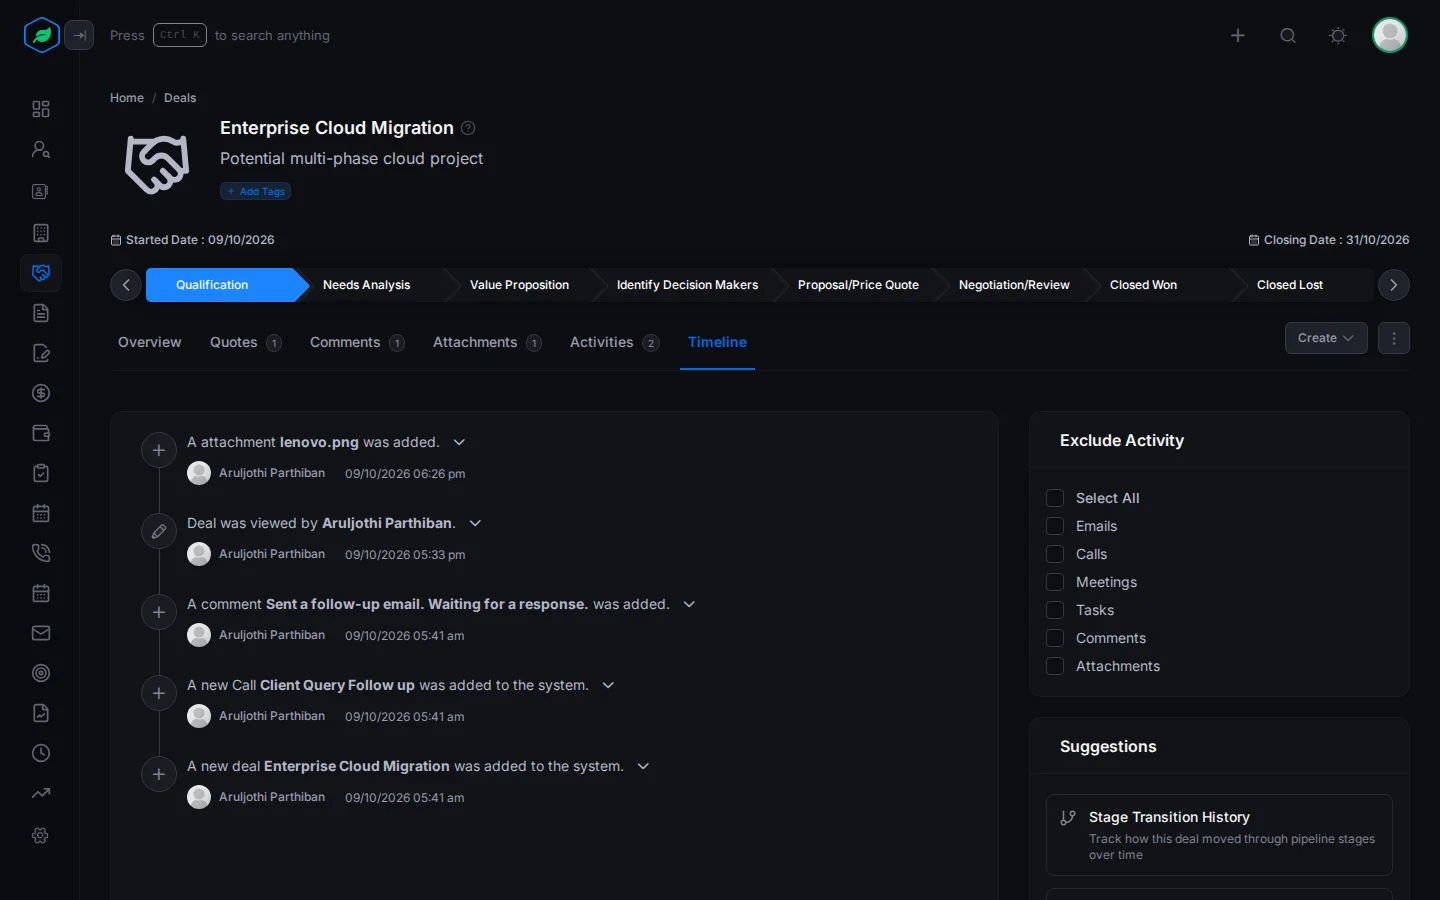Click the Add Tags button
Image resolution: width=1440 pixels, height=900 pixels.
click(256, 191)
